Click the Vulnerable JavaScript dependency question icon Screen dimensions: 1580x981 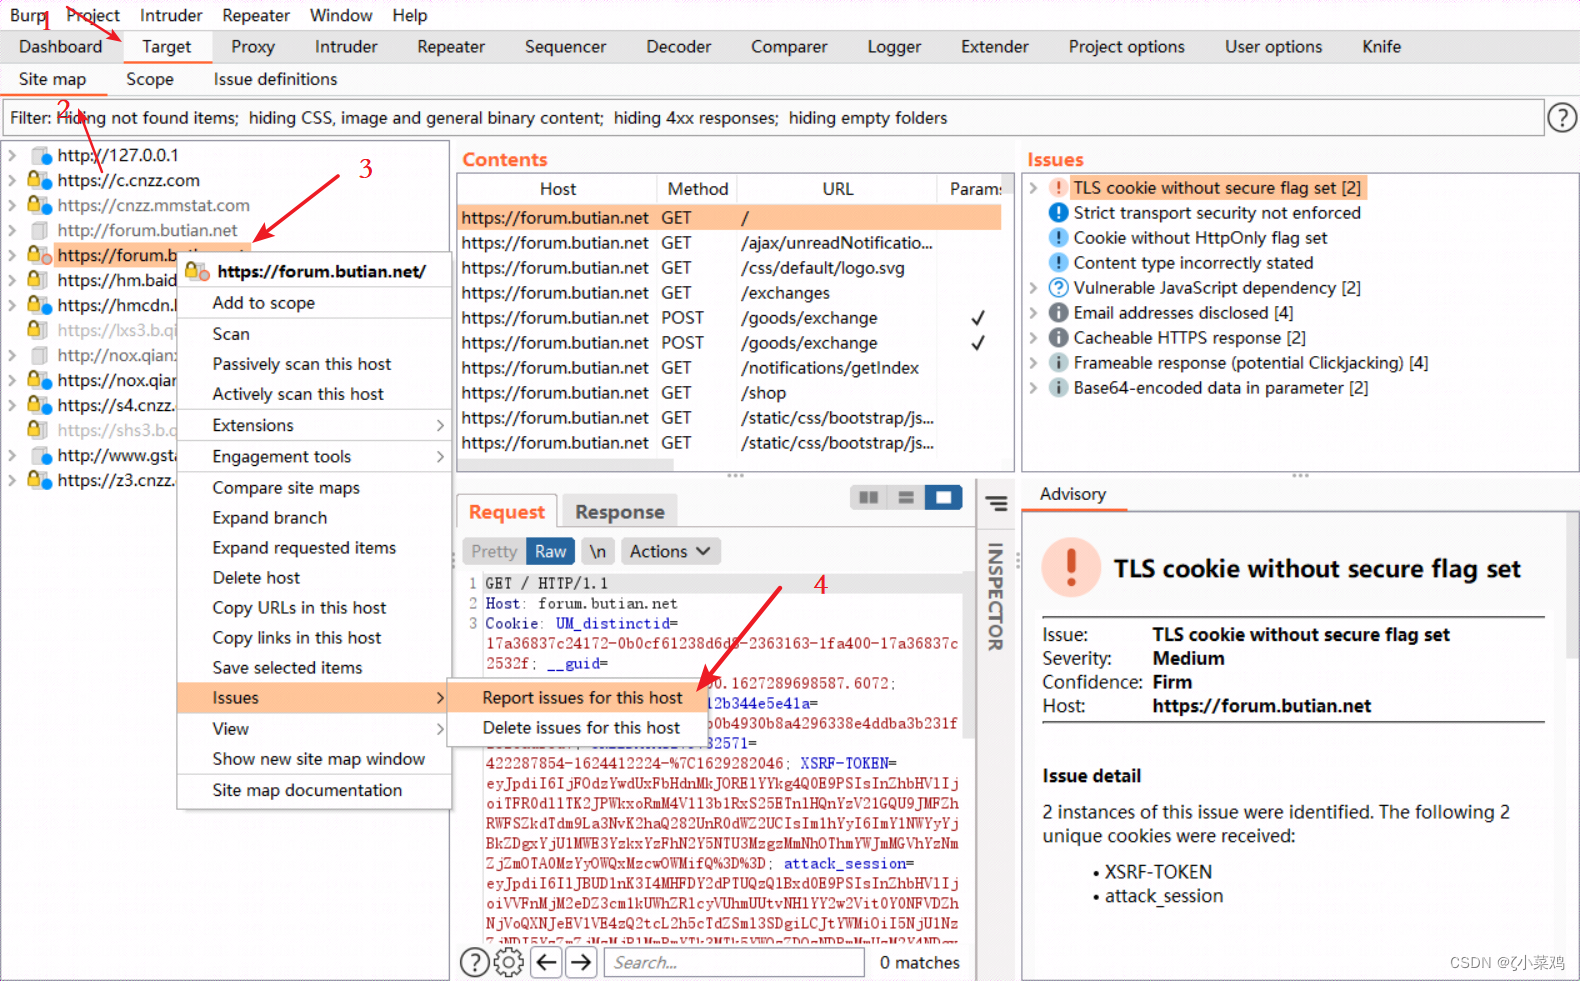pos(1058,287)
